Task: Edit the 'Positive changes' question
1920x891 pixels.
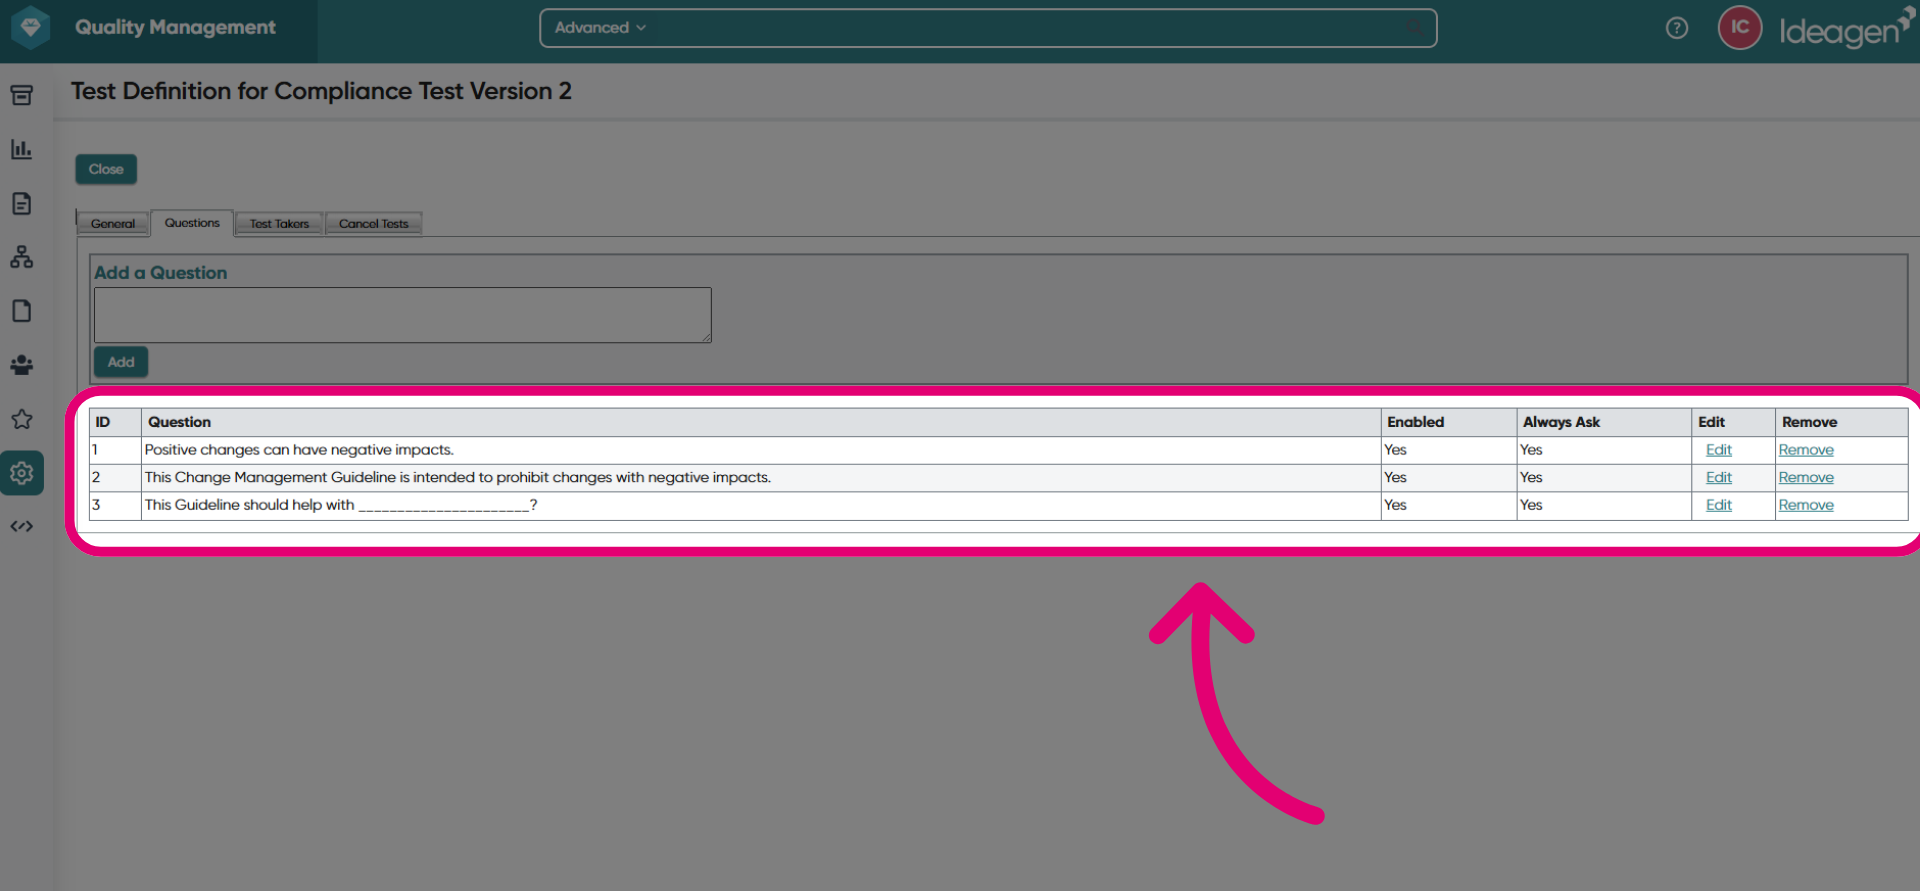Action: (1718, 450)
